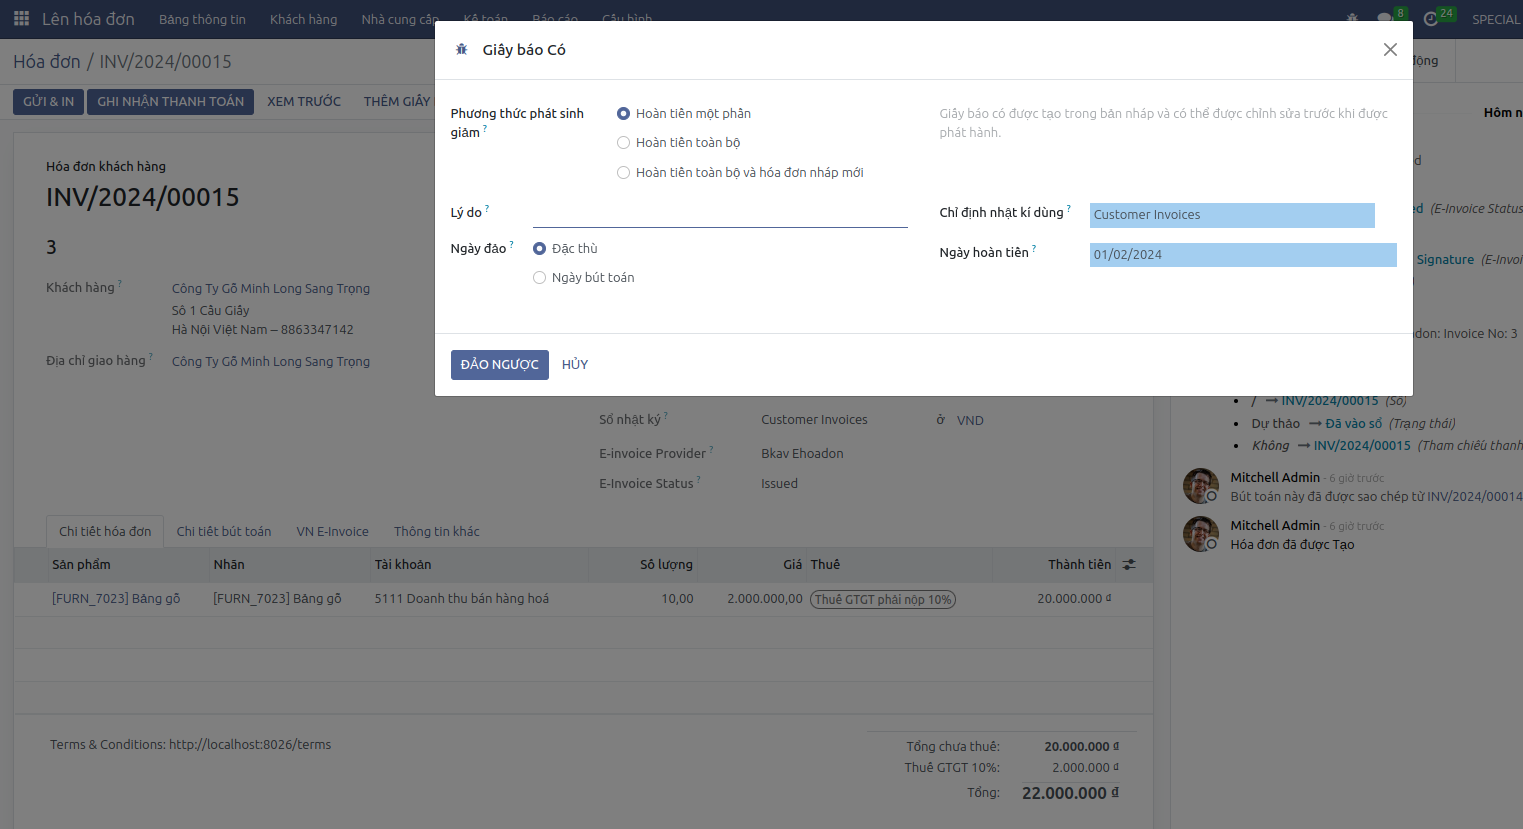Switch to the Chi tiết bút toán tab
This screenshot has width=1523, height=829.
tap(224, 532)
